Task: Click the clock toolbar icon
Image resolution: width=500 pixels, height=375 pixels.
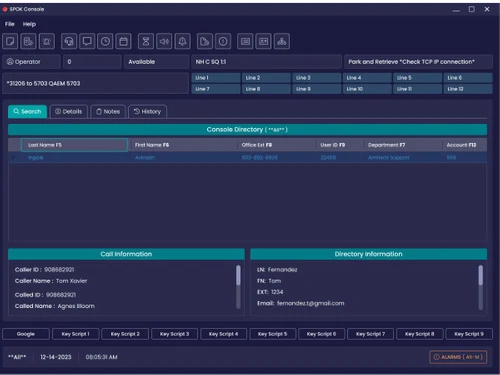Action: pyautogui.click(x=105, y=41)
